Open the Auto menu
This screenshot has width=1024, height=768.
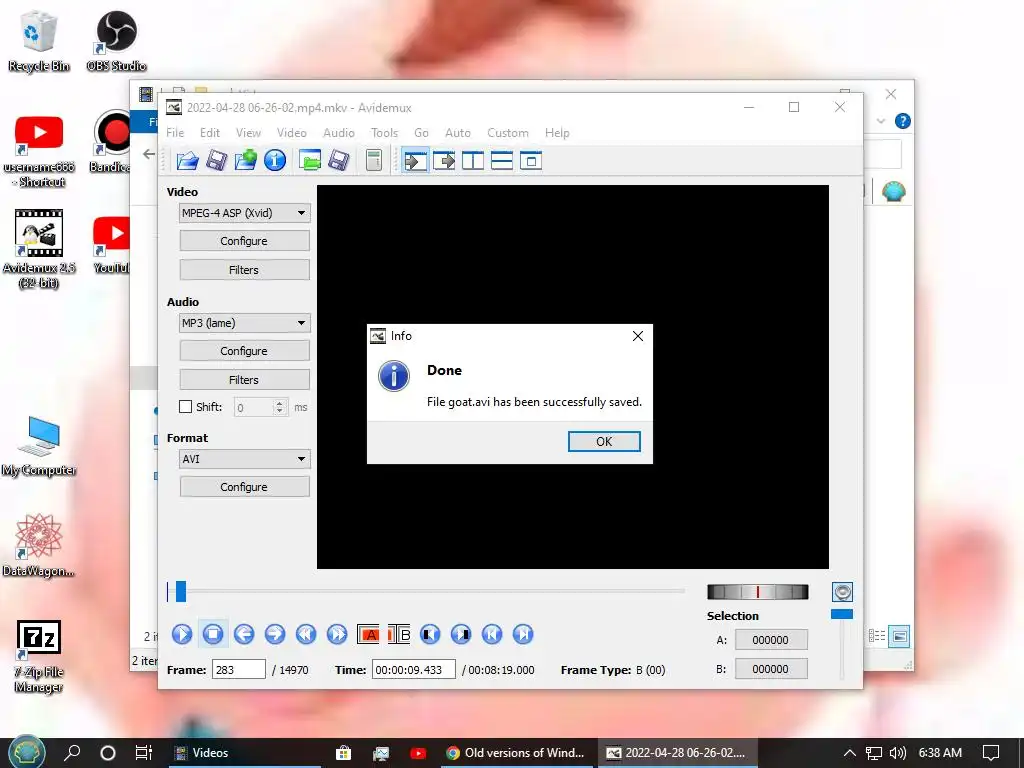[x=458, y=133]
